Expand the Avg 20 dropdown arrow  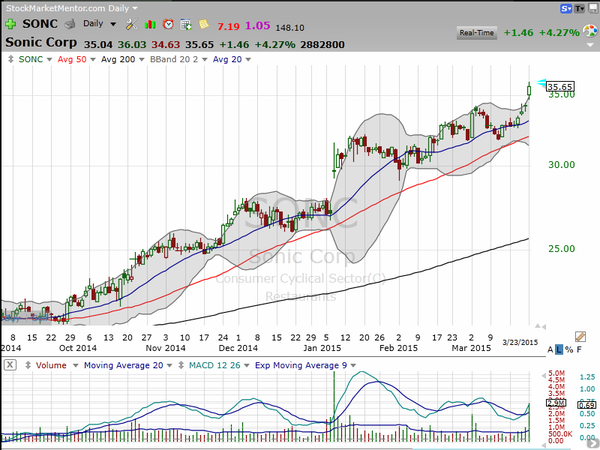[x=248, y=60]
